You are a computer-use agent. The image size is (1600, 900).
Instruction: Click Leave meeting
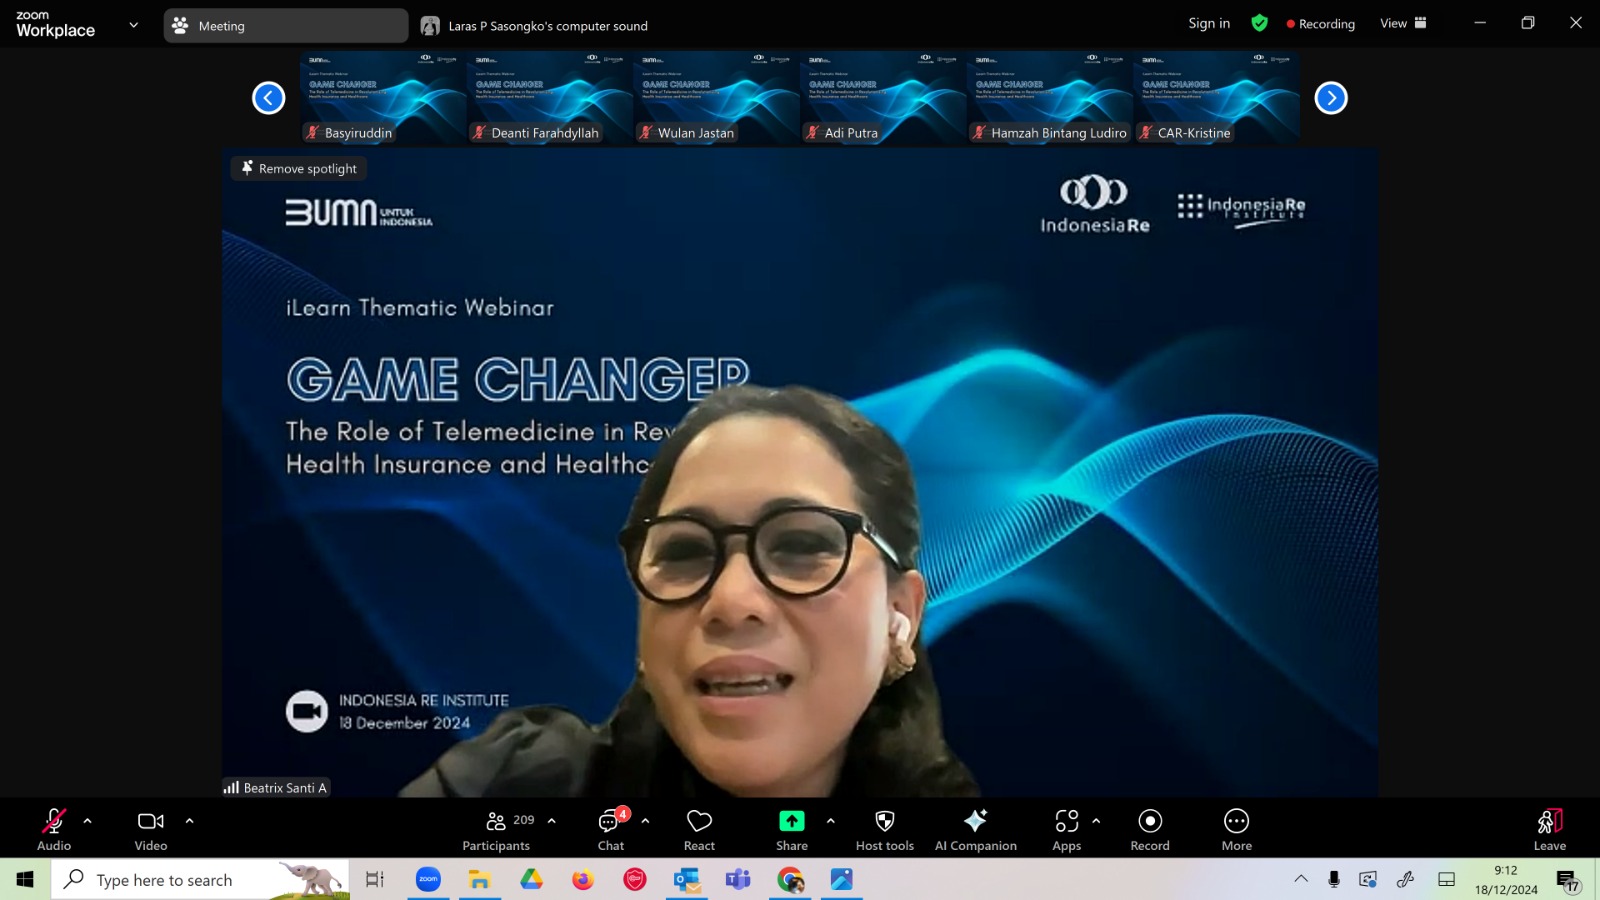point(1550,829)
